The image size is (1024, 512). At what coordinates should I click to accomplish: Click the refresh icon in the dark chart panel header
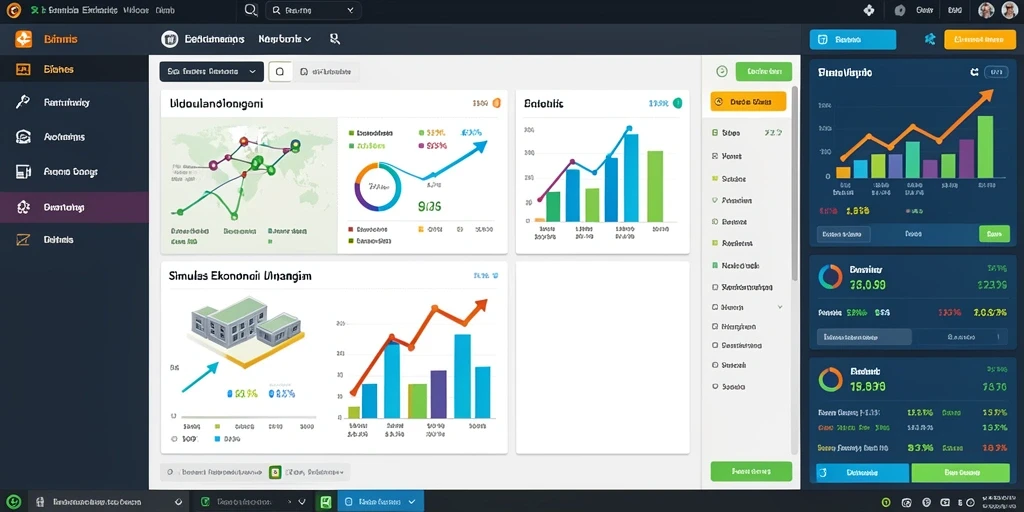point(974,72)
